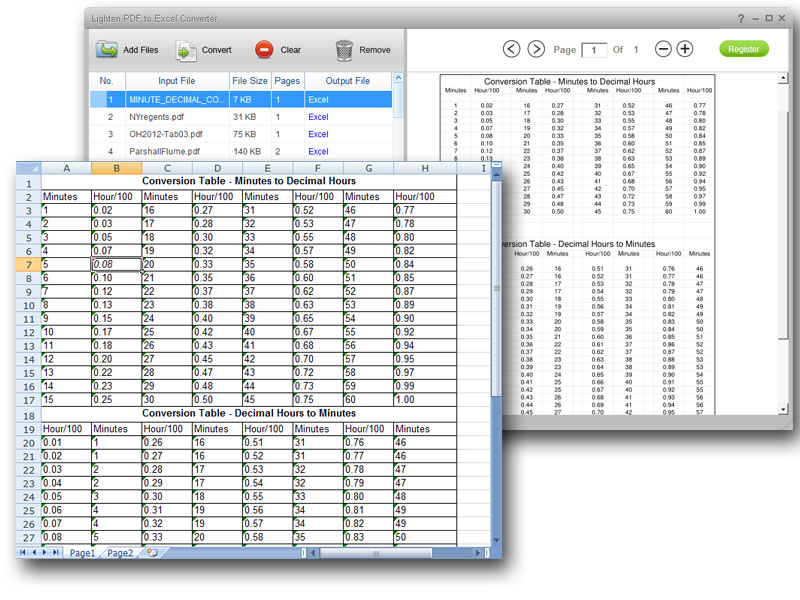Select the MINUTE_DECIMAL_CO file row
Screen dimensions: 800x600
pos(241,99)
